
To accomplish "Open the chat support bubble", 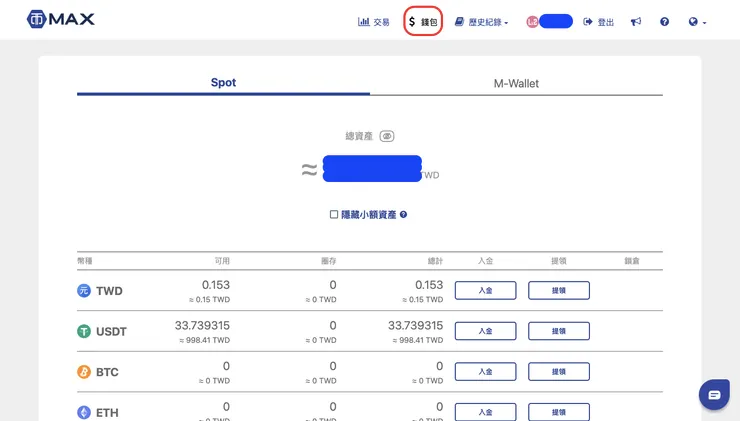I will pos(715,395).
